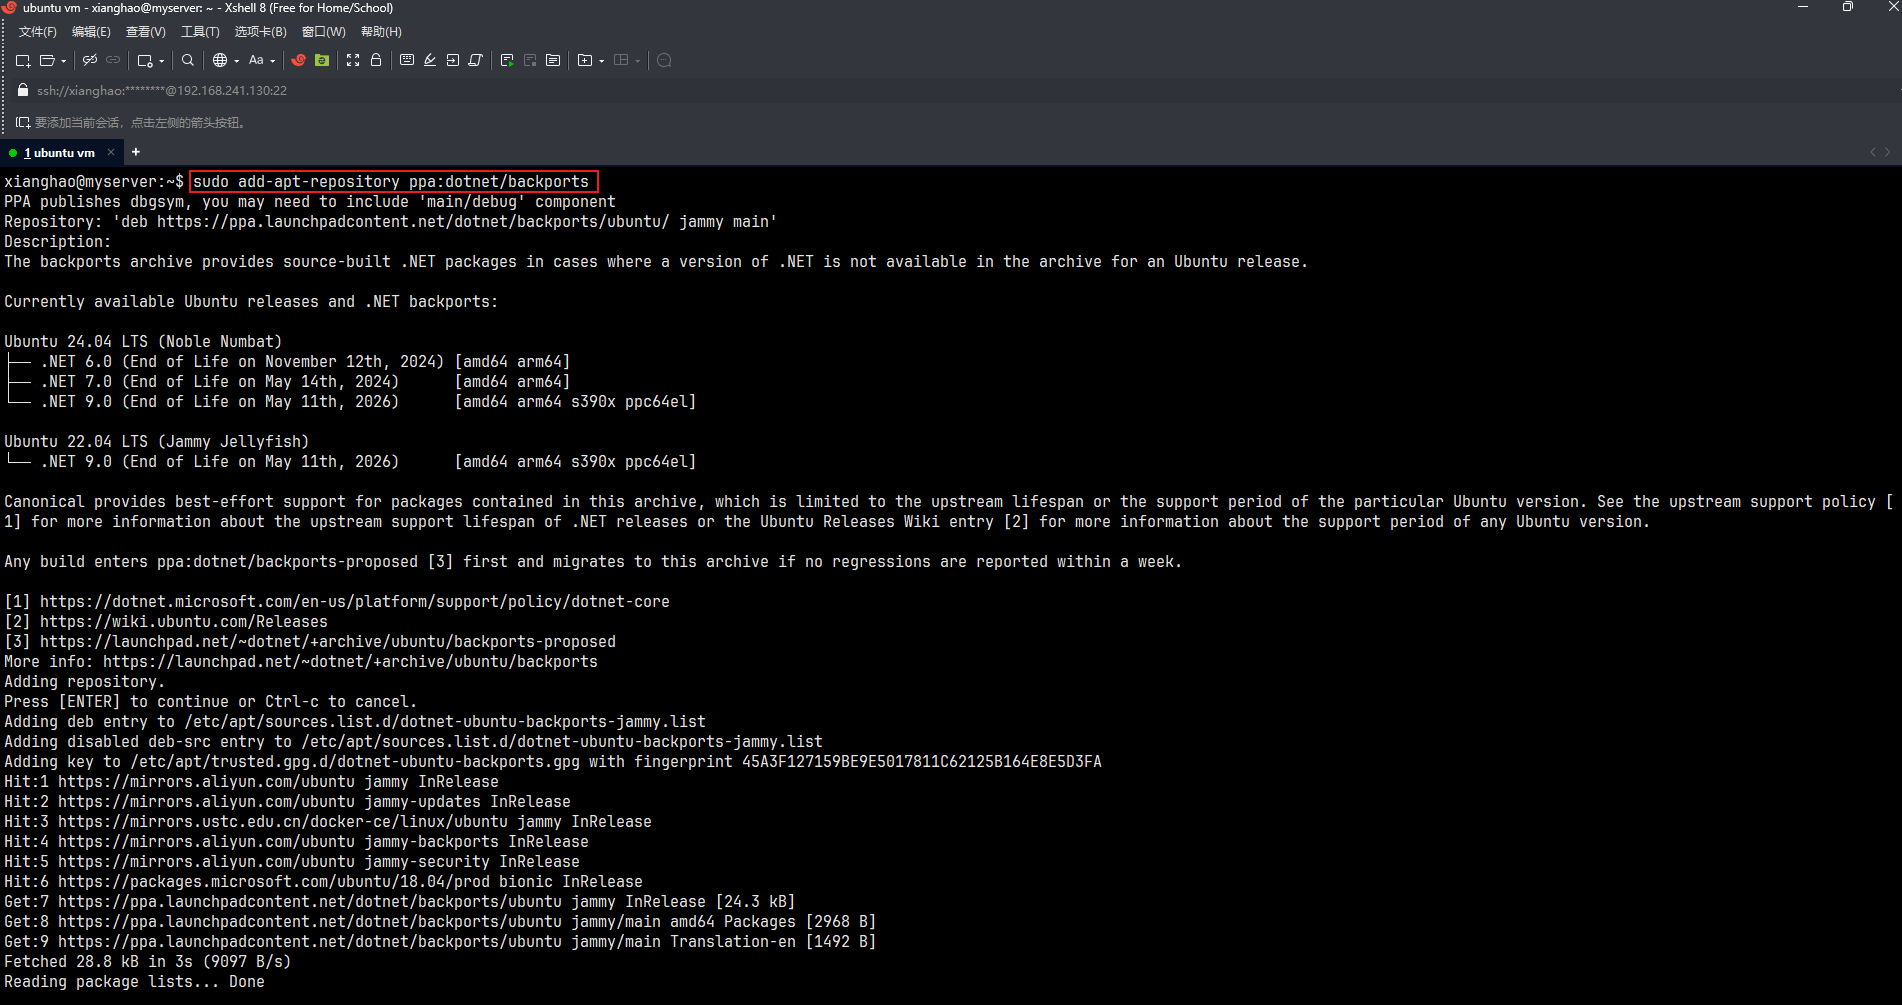
Task: Click 'Fetched 28.8 kB in 3s' line
Action: [148, 961]
